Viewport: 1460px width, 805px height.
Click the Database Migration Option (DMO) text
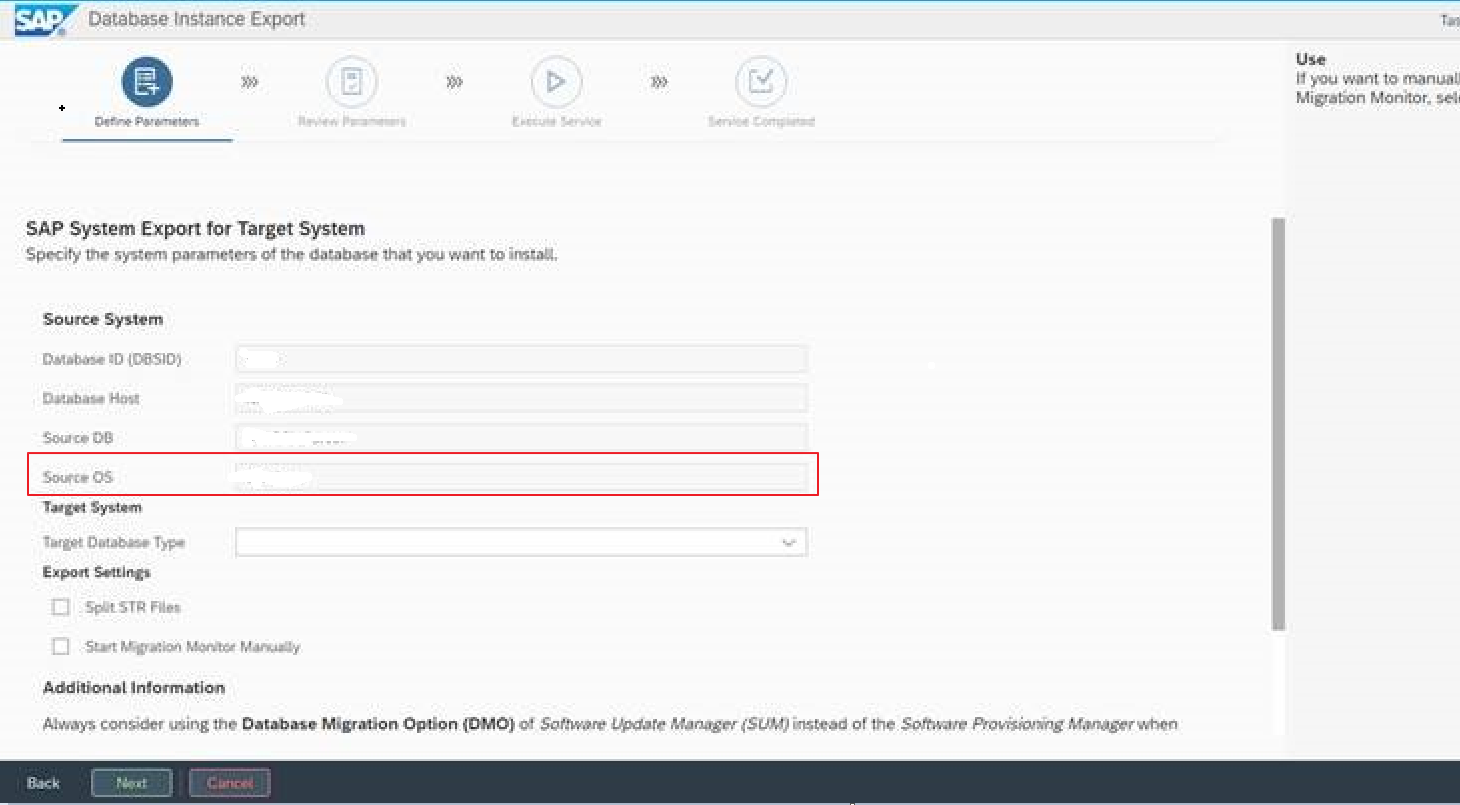point(378,724)
